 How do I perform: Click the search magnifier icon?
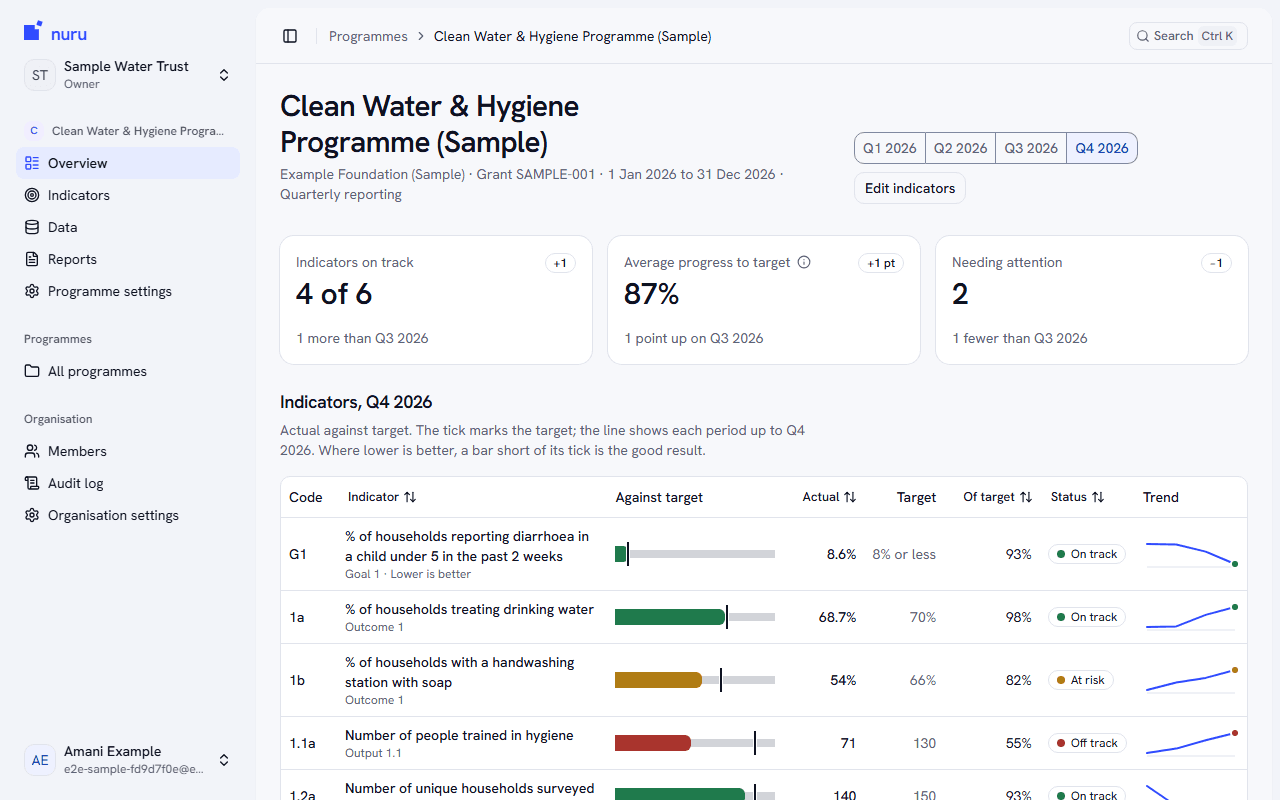[x=1143, y=36]
